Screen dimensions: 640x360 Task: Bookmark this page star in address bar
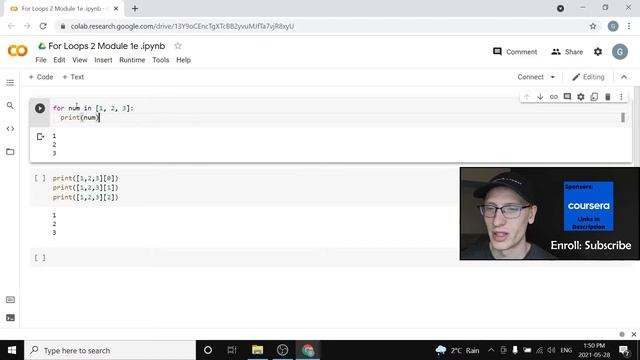point(593,26)
